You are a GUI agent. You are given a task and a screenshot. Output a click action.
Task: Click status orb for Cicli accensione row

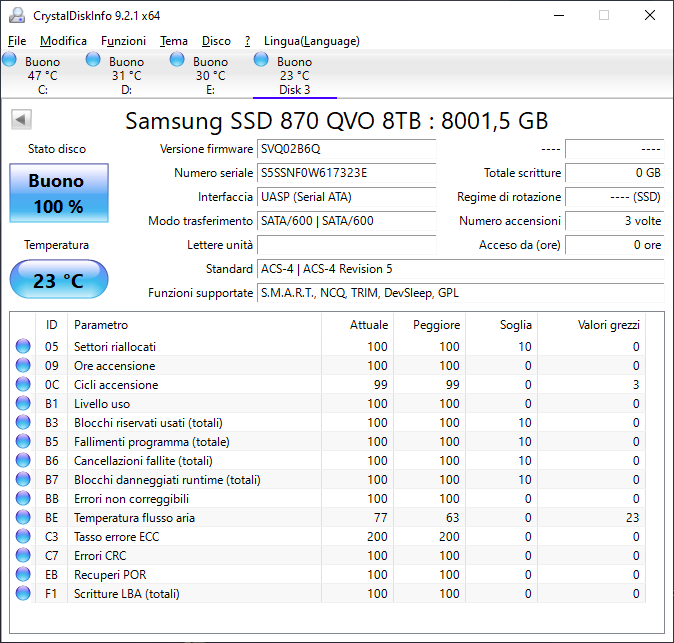click(x=23, y=384)
